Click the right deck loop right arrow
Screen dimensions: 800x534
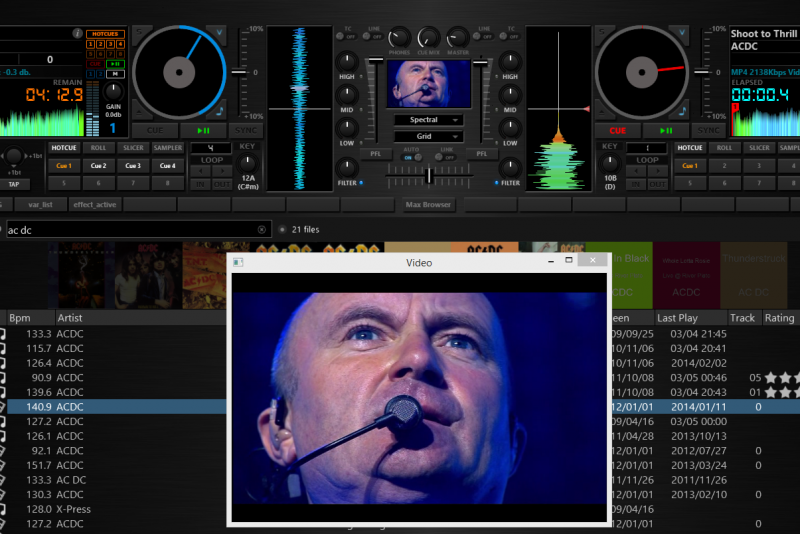[658, 171]
